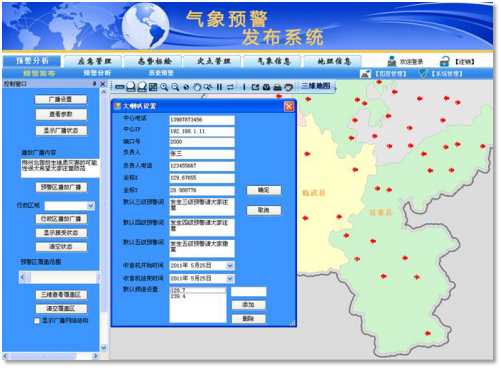Click the 注销 lock icon

click(444, 62)
